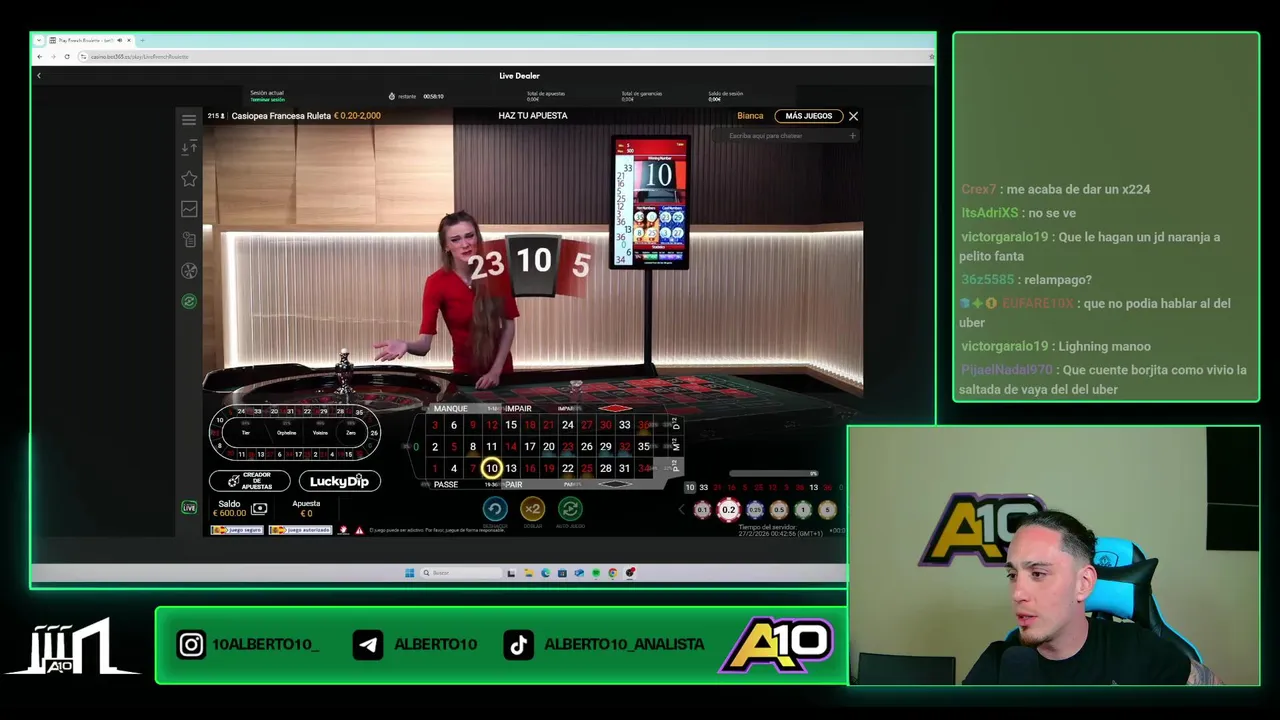Click the cash deposit icon next to Saldo
This screenshot has width=1280, height=720.
[260, 509]
